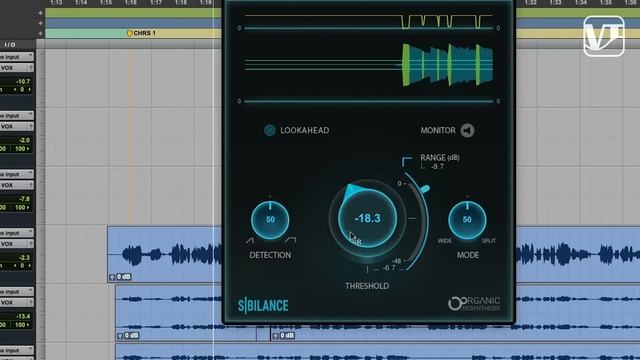Select the upper vocal audio clip waveform
640x360 pixels.
(165, 254)
